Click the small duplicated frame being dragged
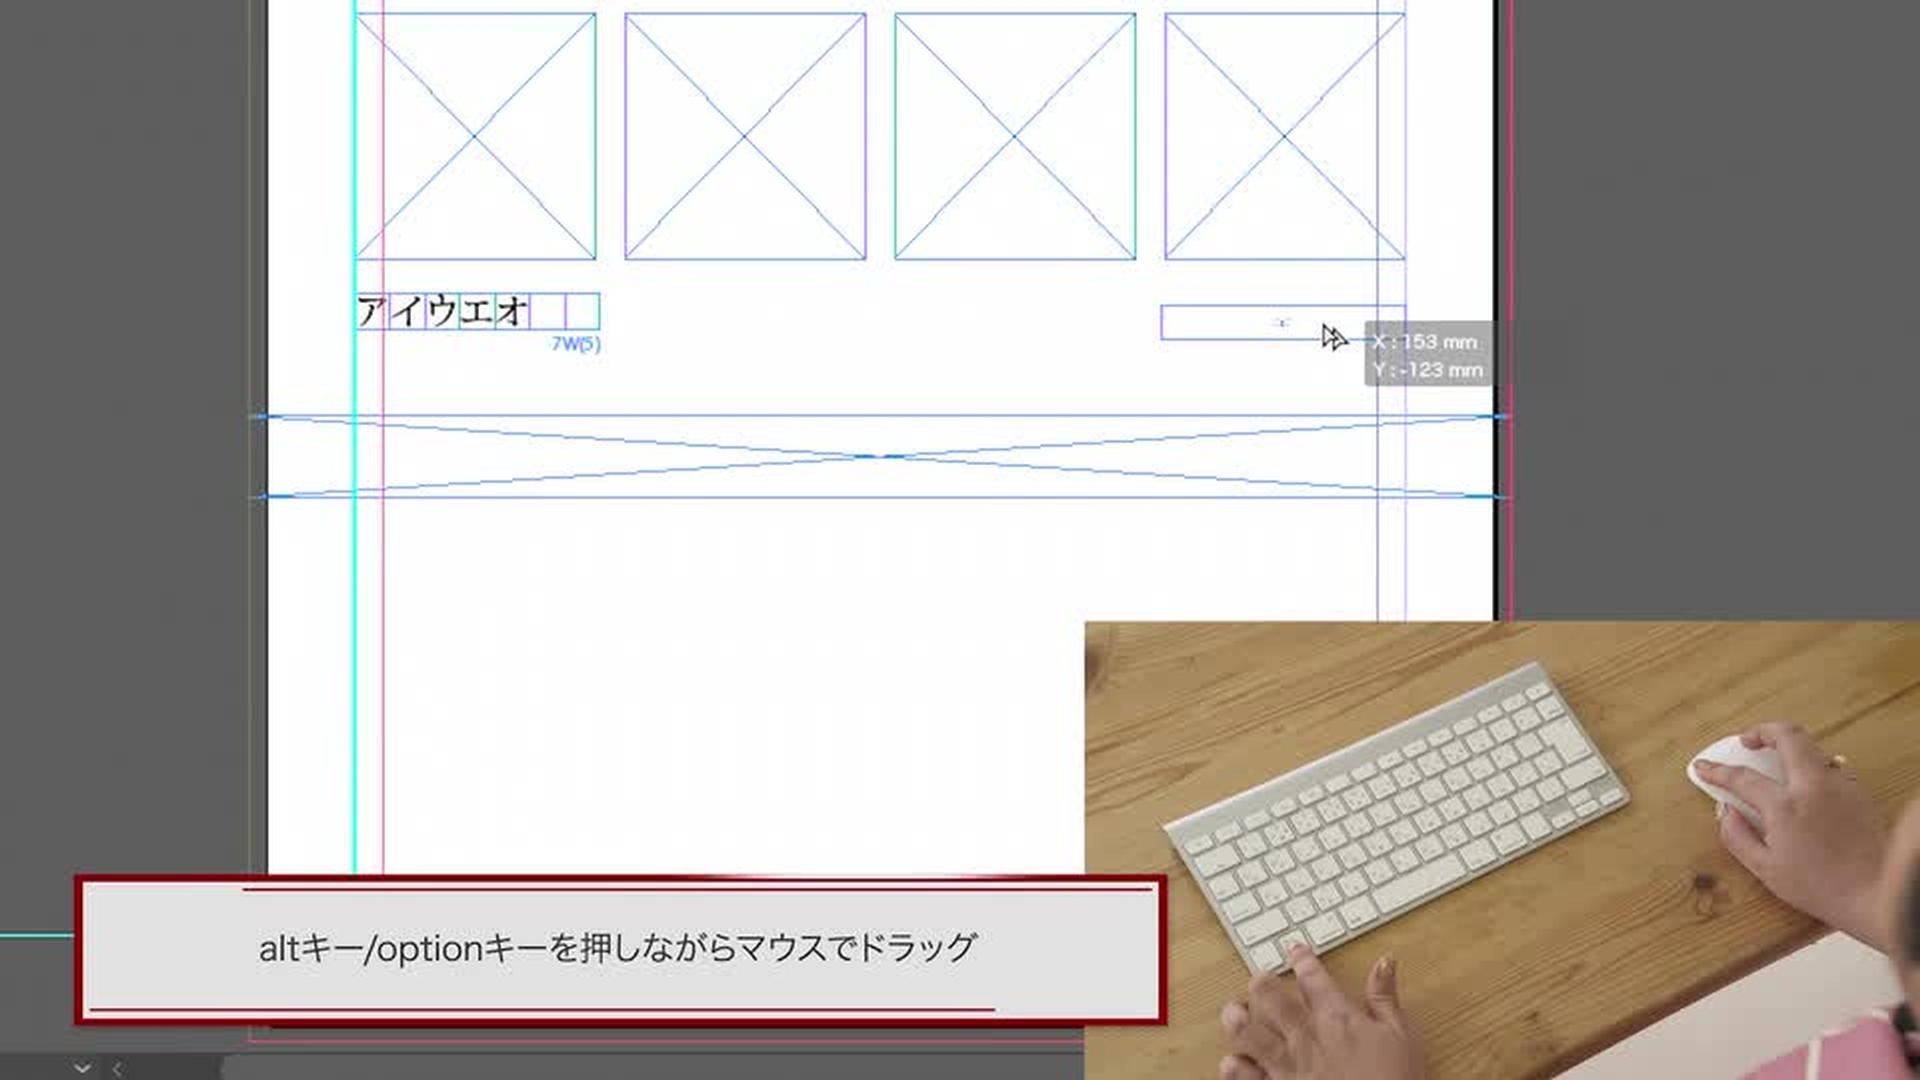 (x=1220, y=323)
